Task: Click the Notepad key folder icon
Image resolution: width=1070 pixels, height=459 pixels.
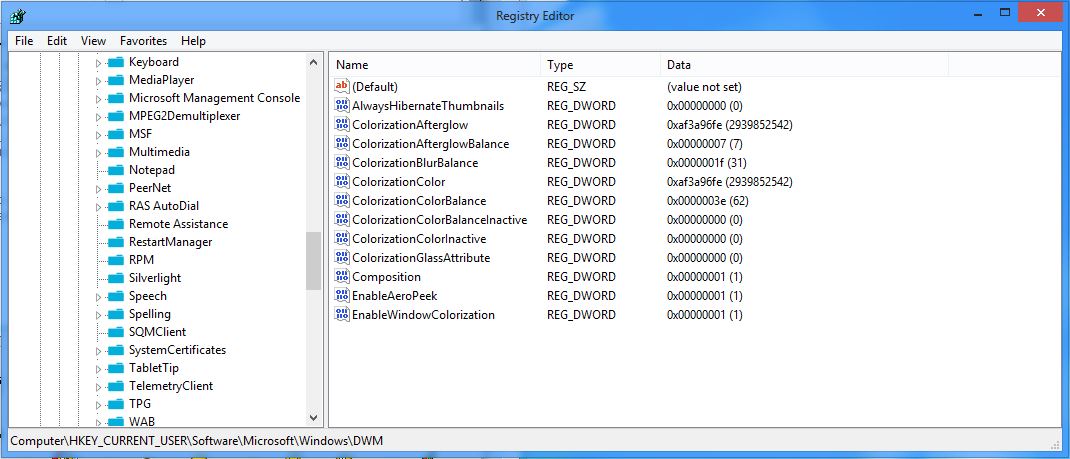Action: [x=116, y=170]
